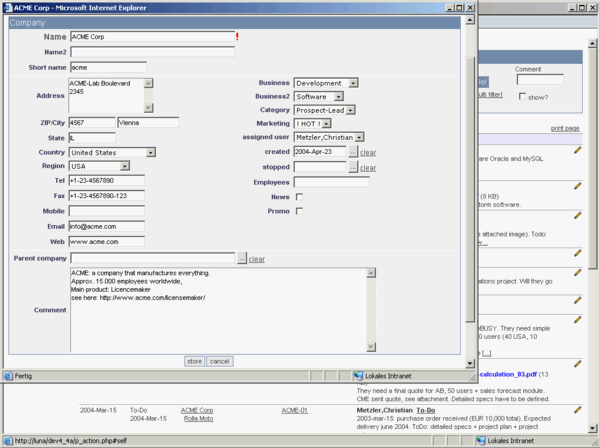The height and width of the screenshot is (448, 600).
Task: Click into the ZIP field showing 4567
Action: pyautogui.click(x=92, y=122)
